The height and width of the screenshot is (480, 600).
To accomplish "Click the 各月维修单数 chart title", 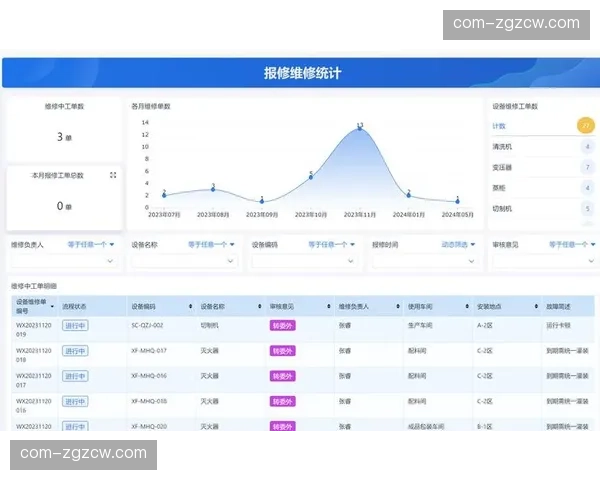I will [151, 106].
